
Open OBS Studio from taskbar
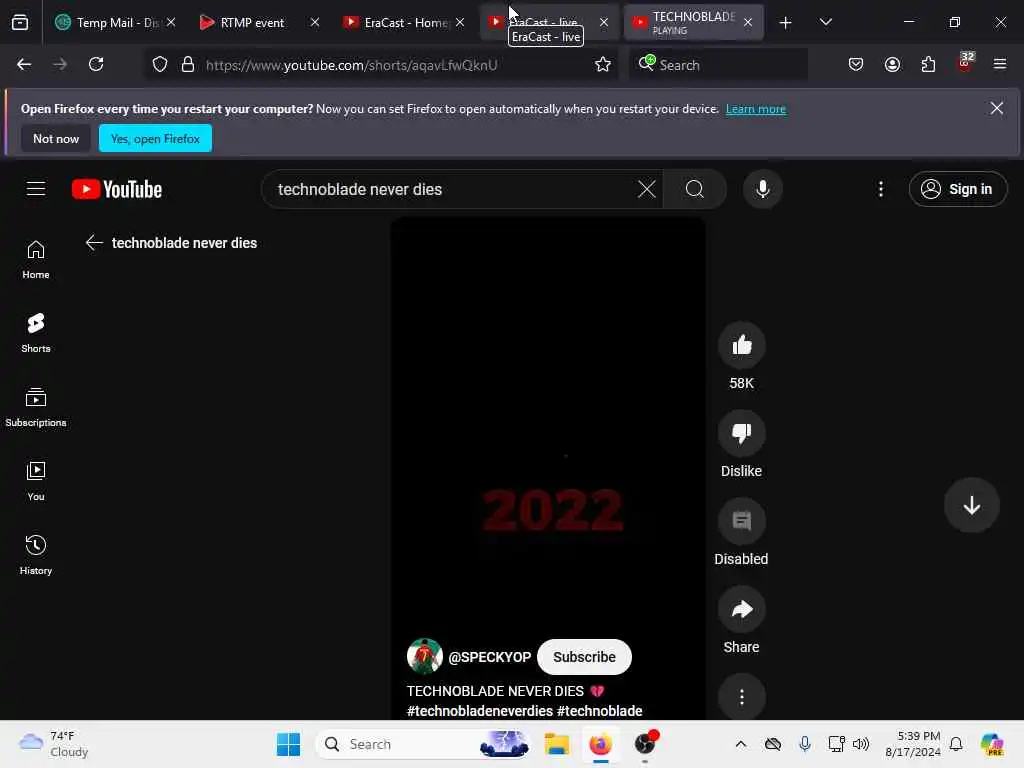pos(645,744)
